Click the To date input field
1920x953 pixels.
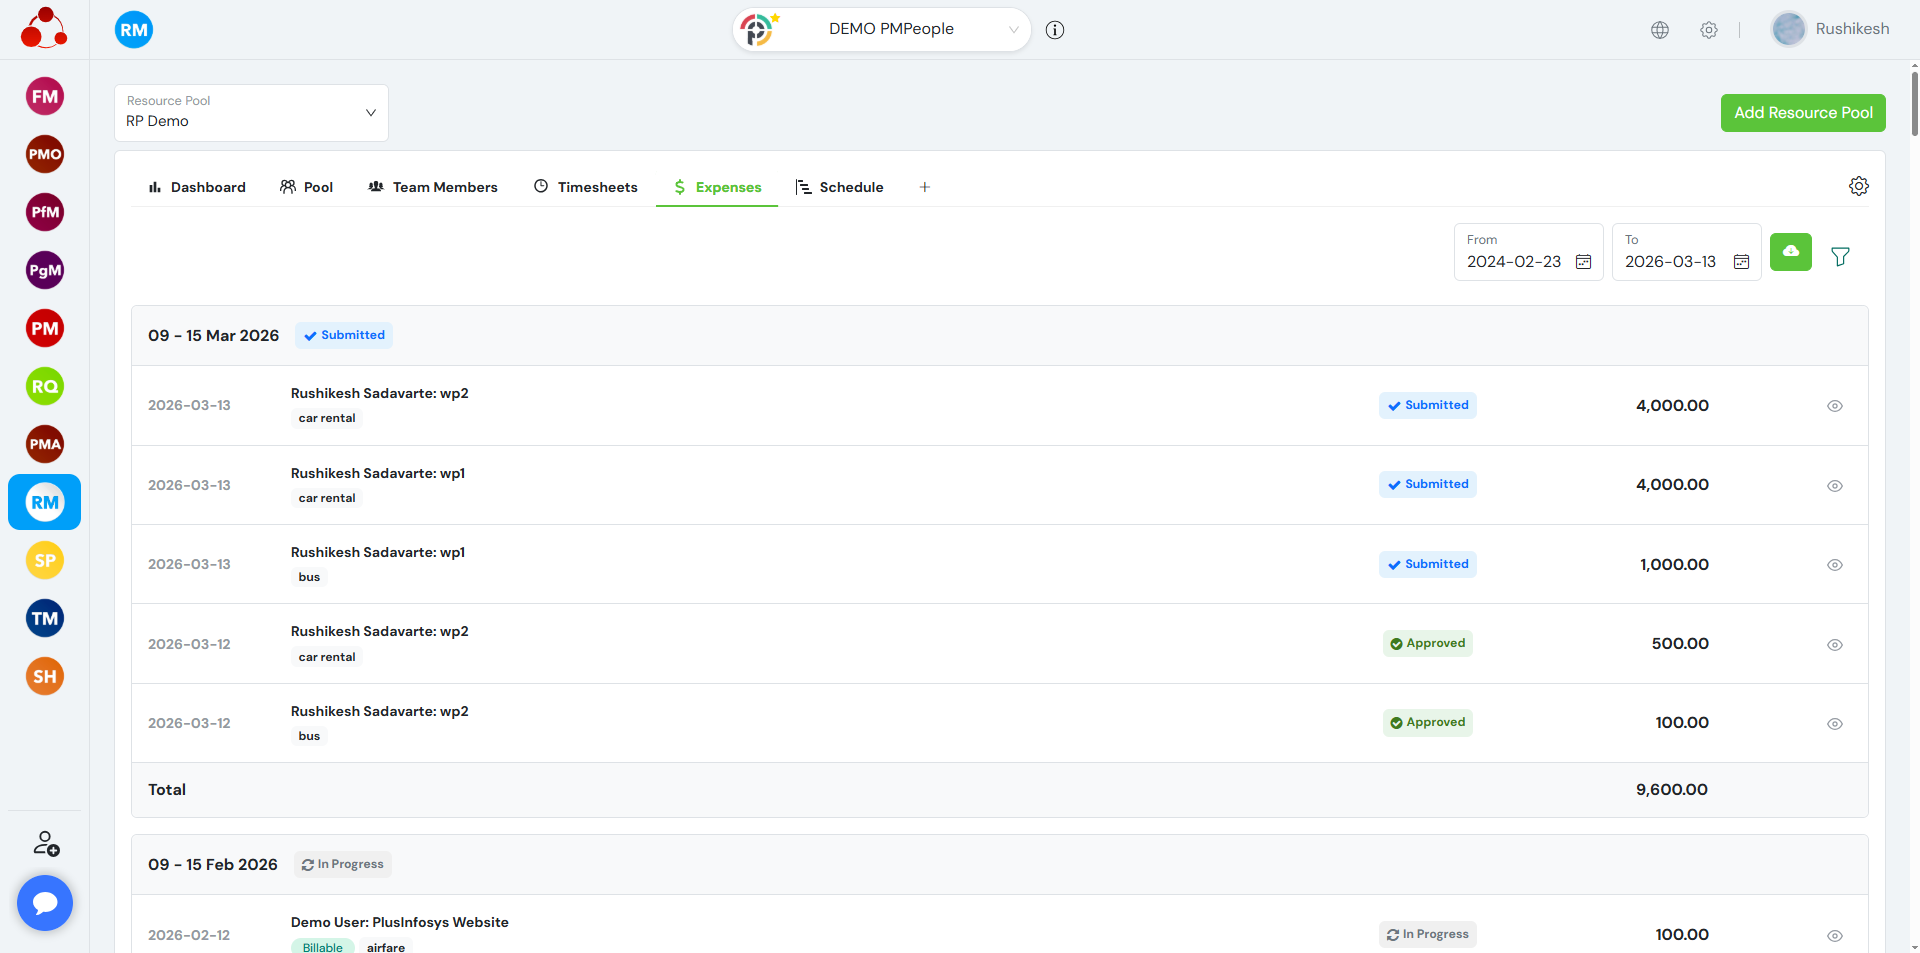coord(1671,262)
